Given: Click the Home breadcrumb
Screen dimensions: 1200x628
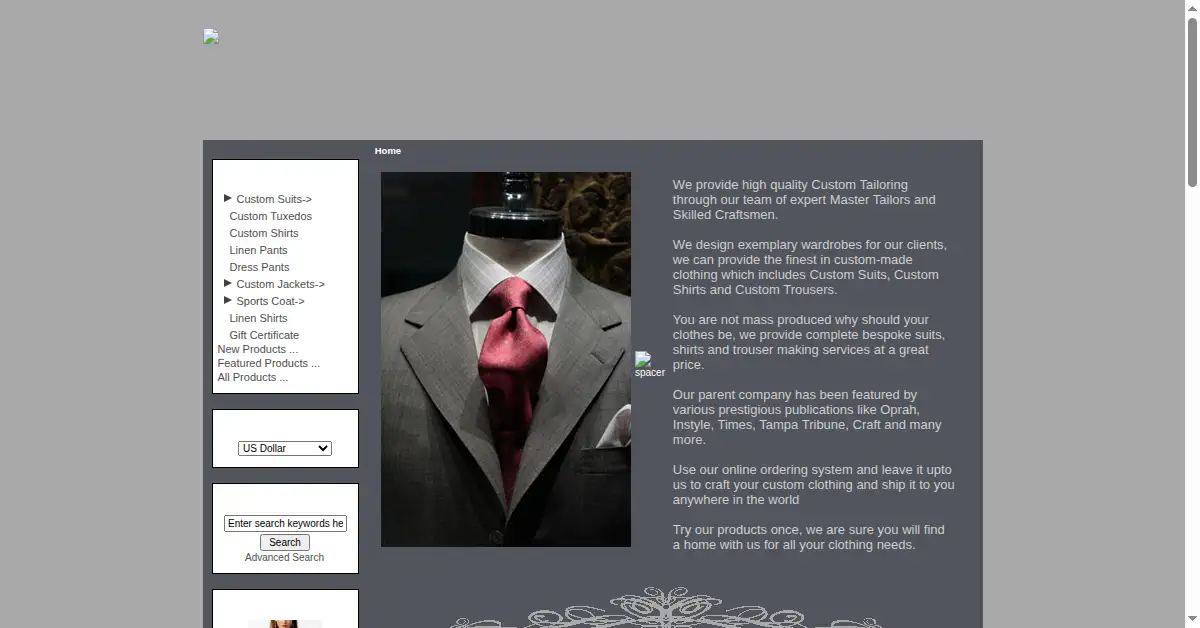Looking at the screenshot, I should point(388,151).
